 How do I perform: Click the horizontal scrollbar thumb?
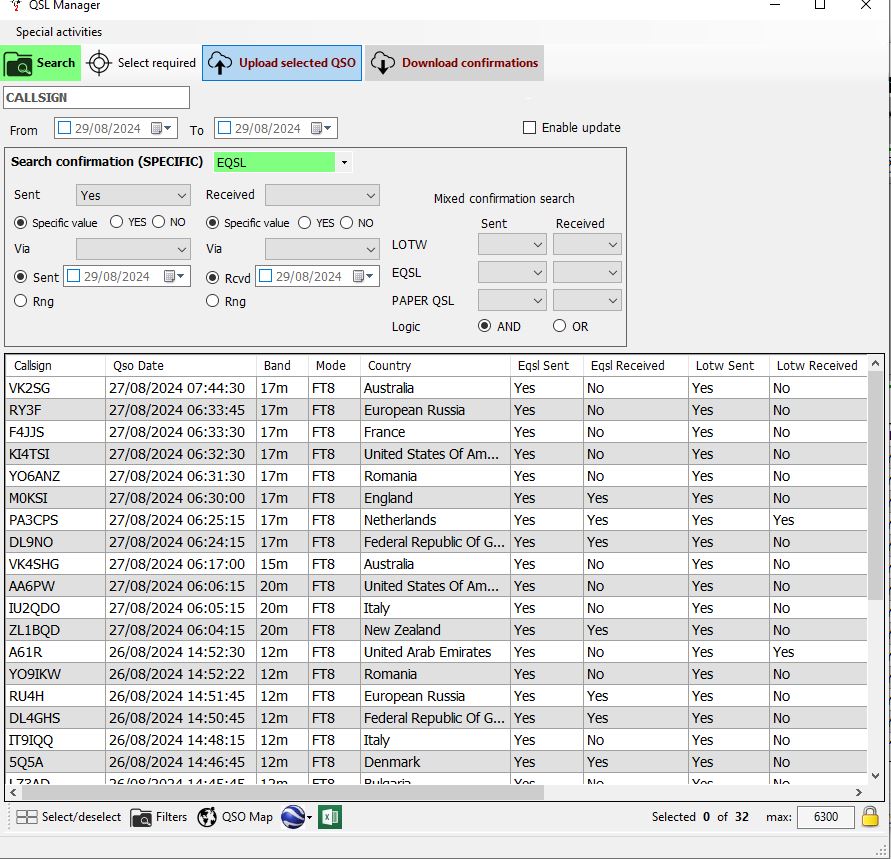(282, 792)
